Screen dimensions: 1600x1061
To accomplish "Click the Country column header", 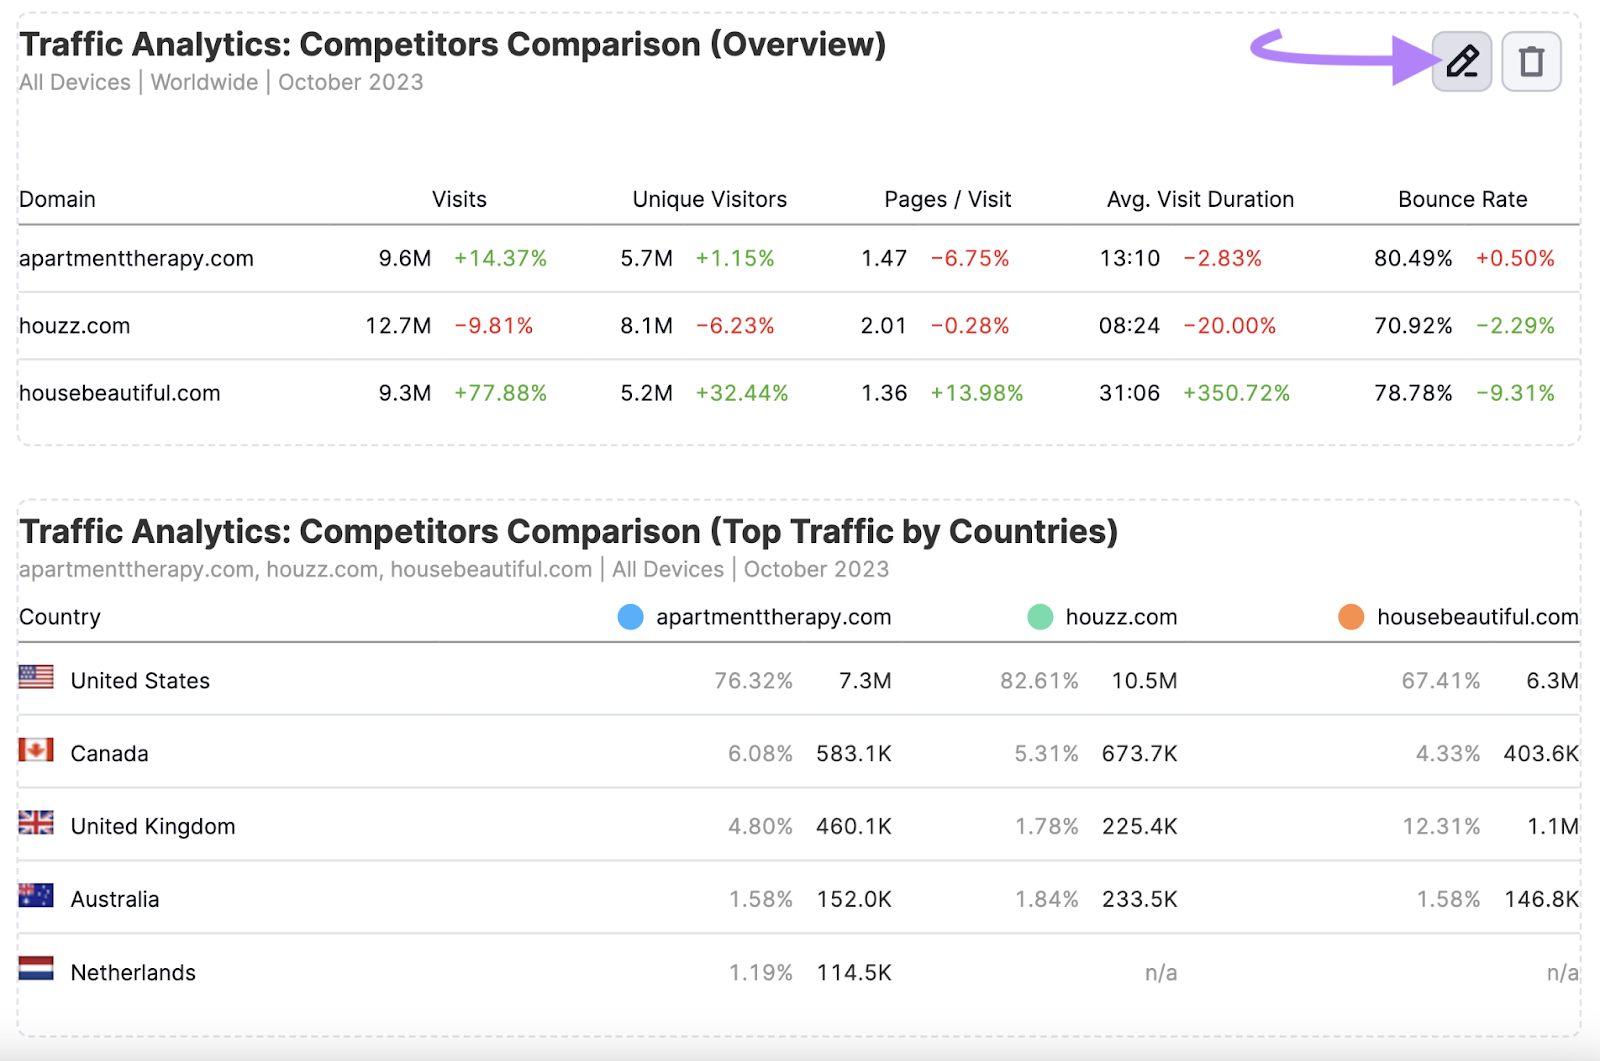I will click(58, 617).
